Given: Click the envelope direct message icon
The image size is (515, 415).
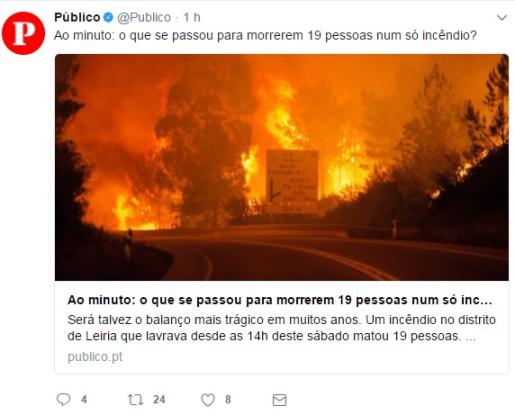Looking at the screenshot, I should point(279,400).
